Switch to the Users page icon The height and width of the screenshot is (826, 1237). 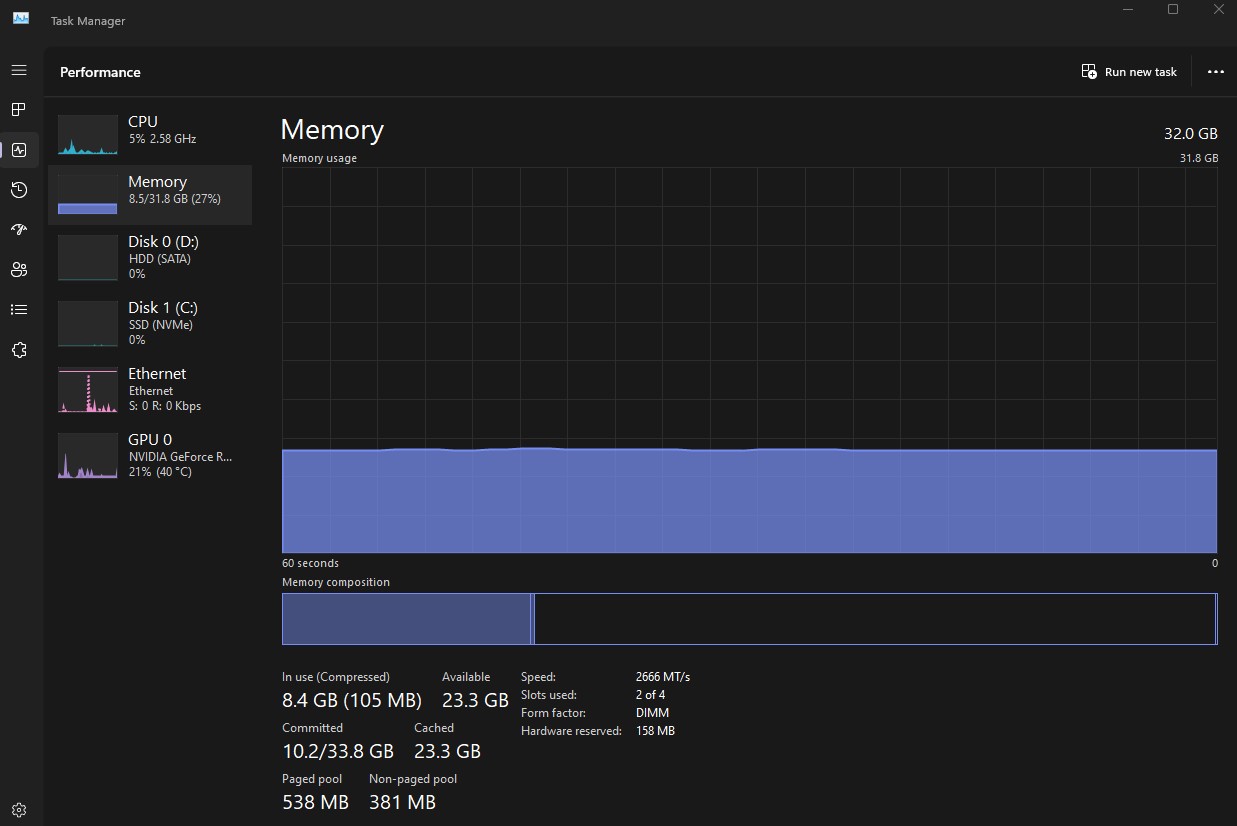tap(19, 270)
